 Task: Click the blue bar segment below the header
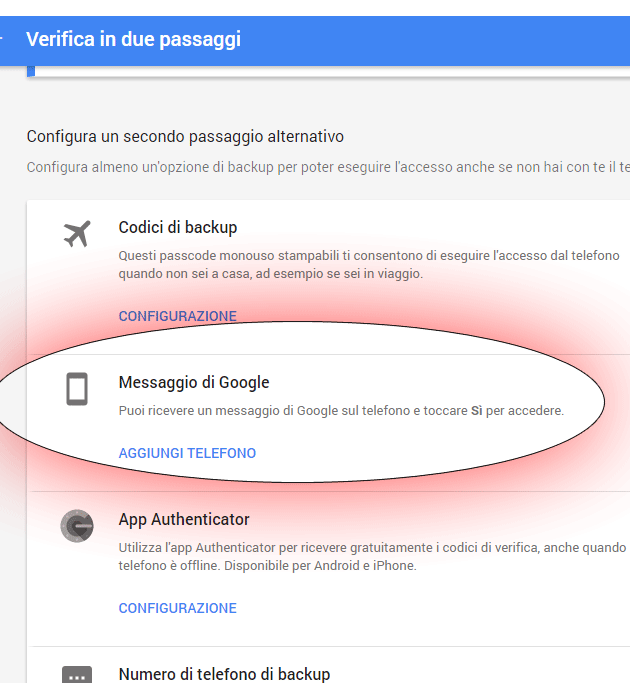coord(31,71)
